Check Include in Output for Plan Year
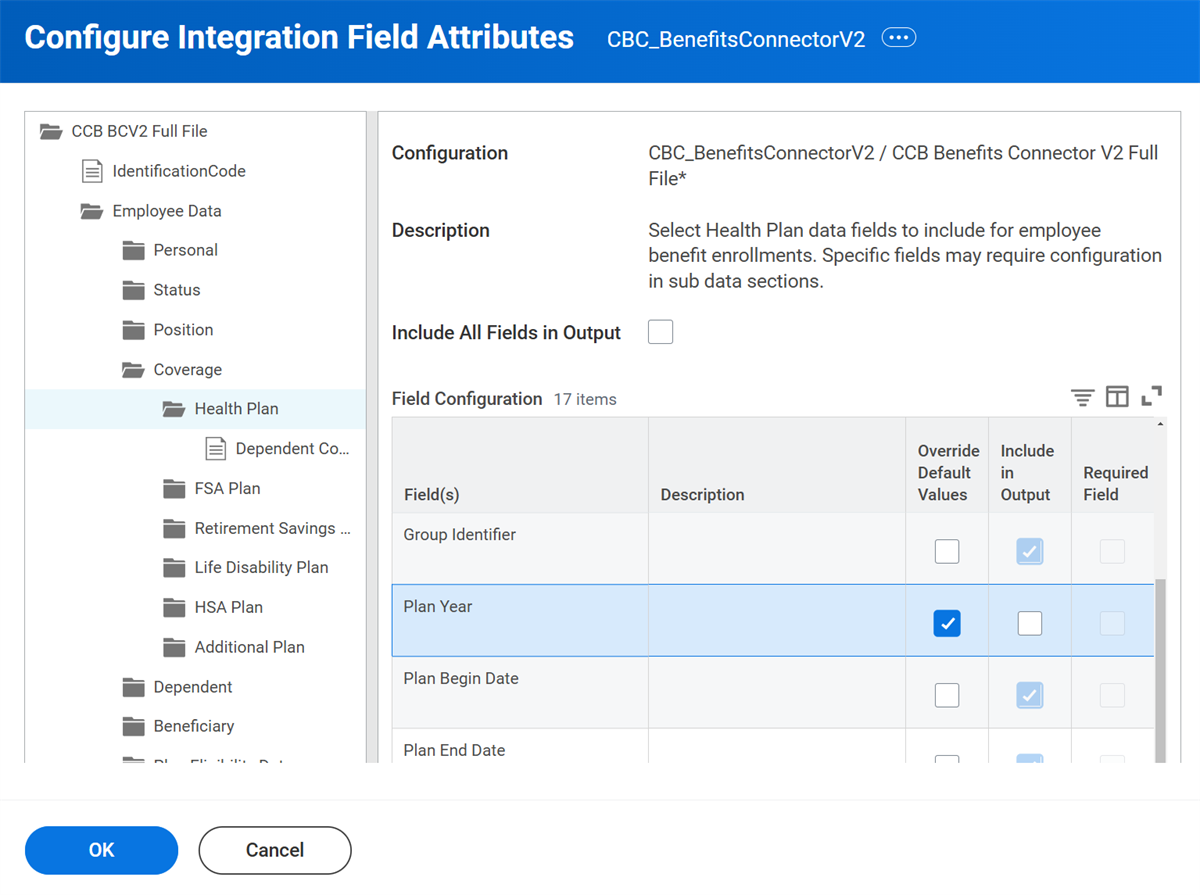This screenshot has height=895, width=1200. [x=1030, y=623]
